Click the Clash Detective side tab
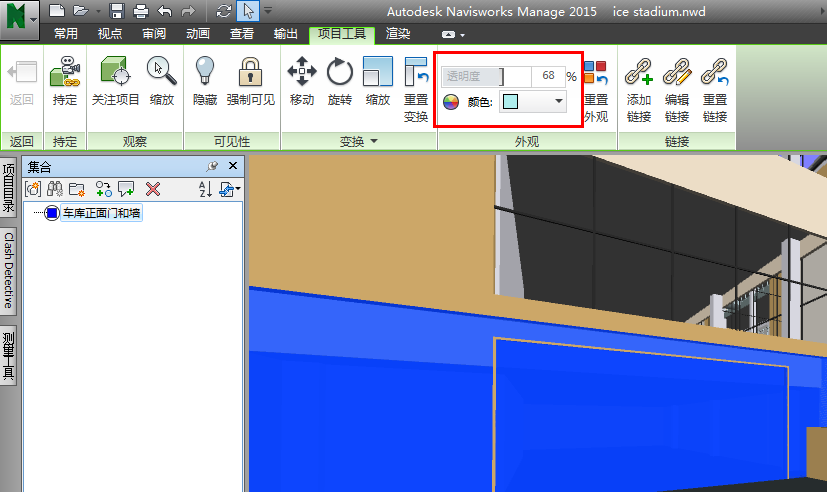The width and height of the screenshot is (827, 492). point(8,270)
